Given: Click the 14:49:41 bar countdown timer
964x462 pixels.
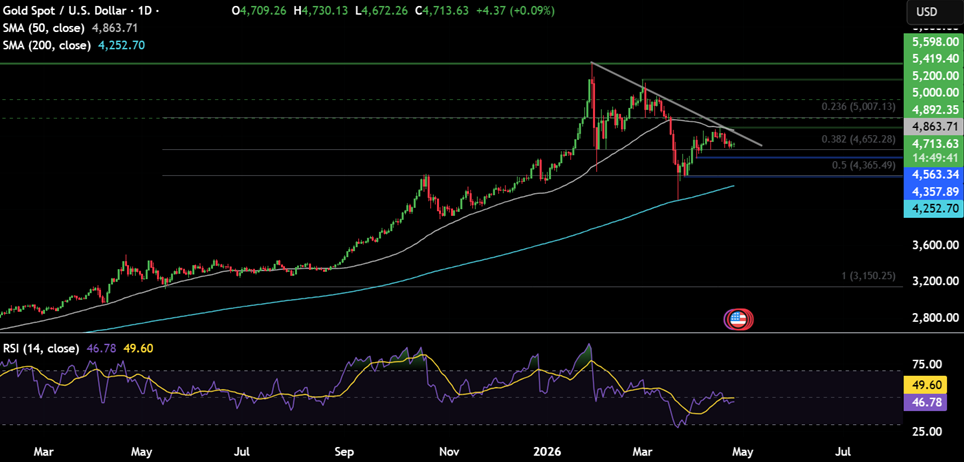Looking at the screenshot, I should (932, 158).
